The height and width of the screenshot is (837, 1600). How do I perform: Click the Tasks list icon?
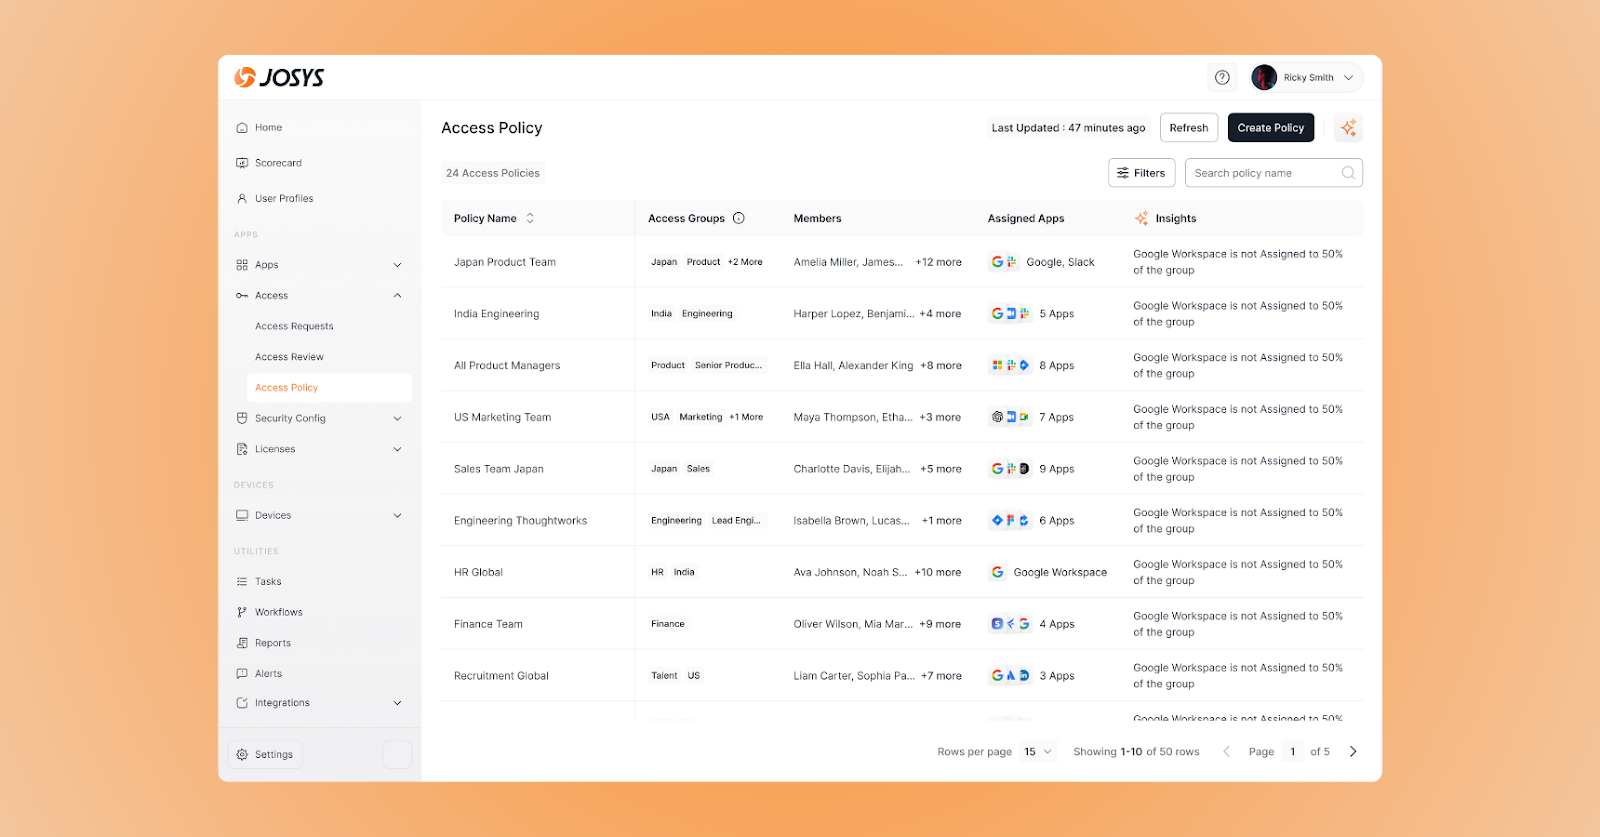242,582
